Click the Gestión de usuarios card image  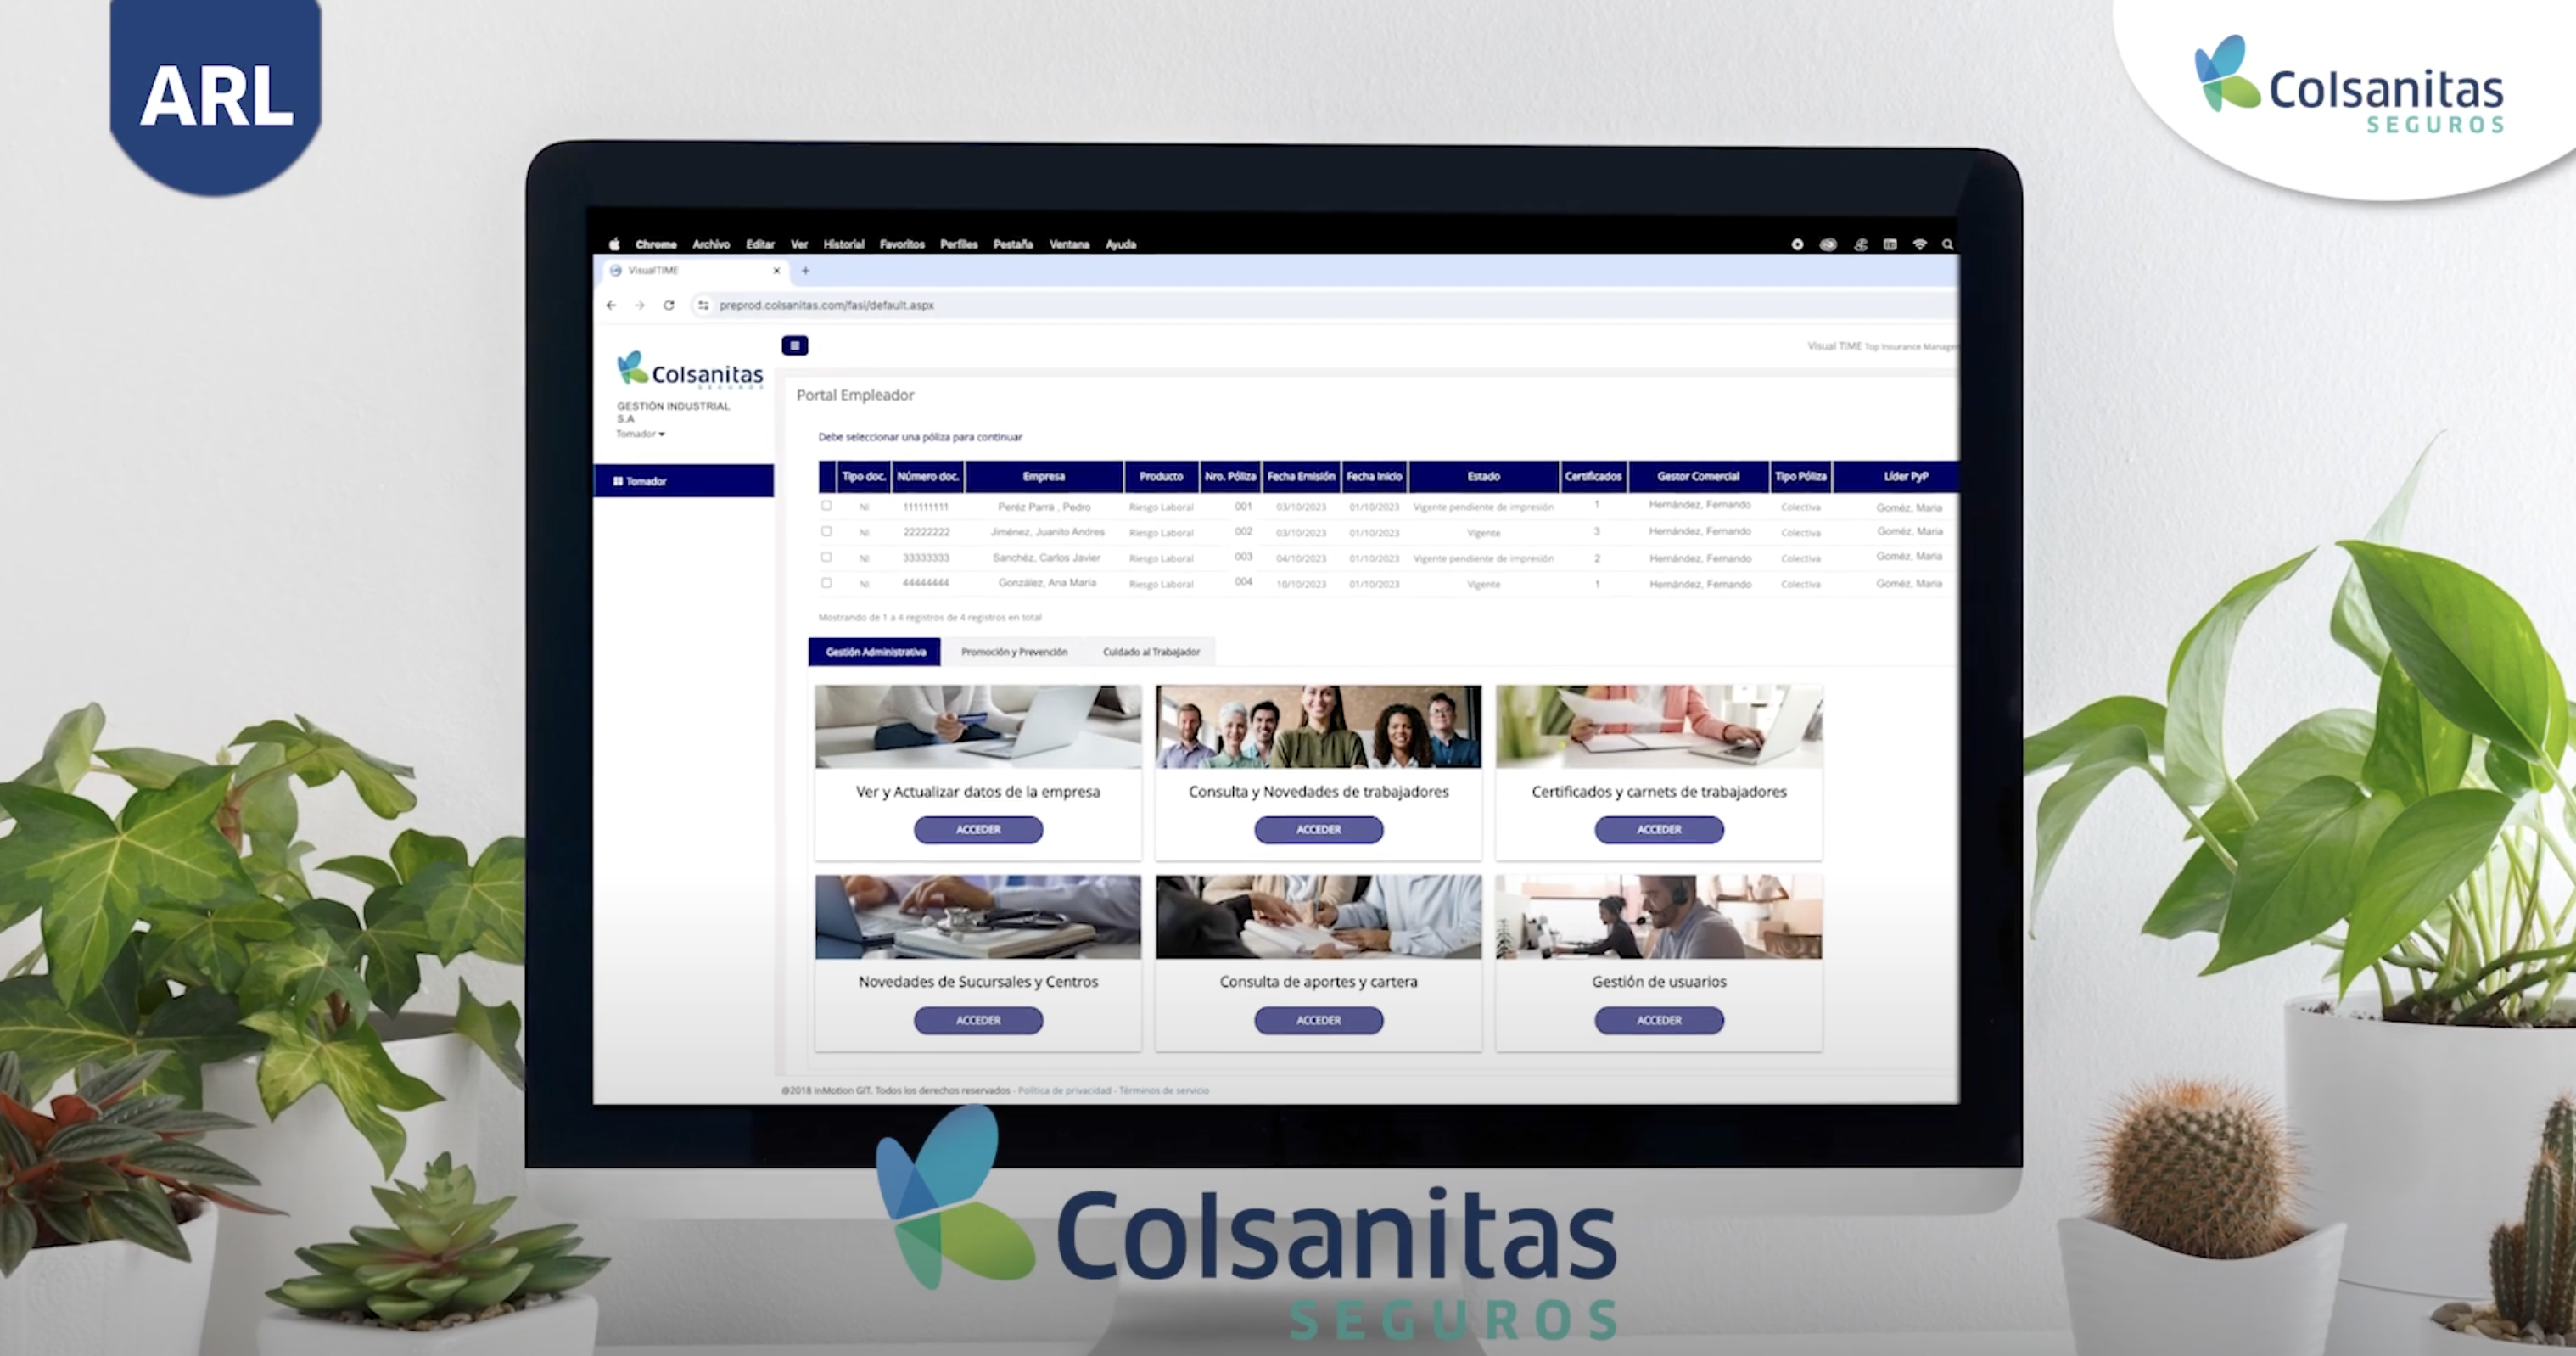click(1658, 917)
